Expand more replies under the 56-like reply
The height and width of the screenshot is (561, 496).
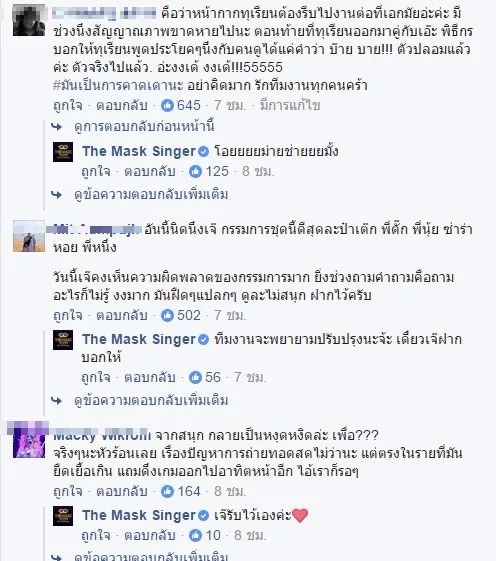coord(151,400)
